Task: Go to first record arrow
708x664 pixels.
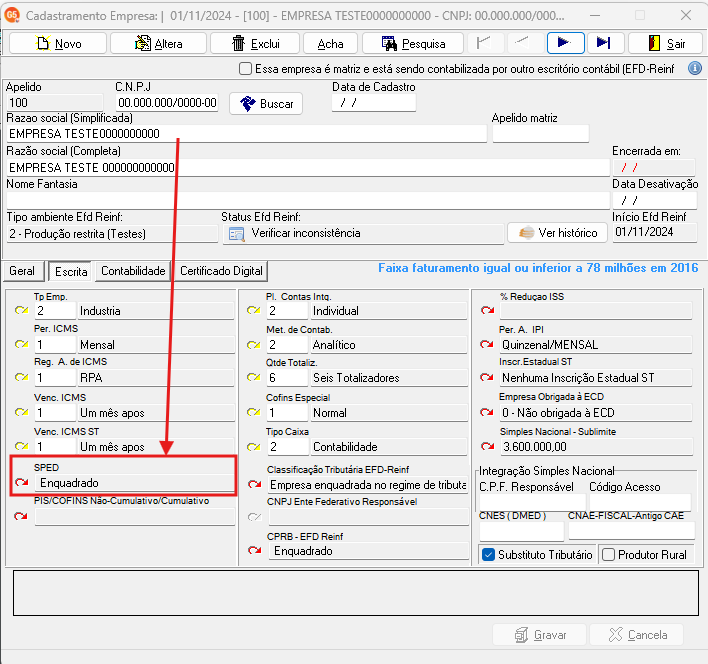Action: [x=484, y=43]
